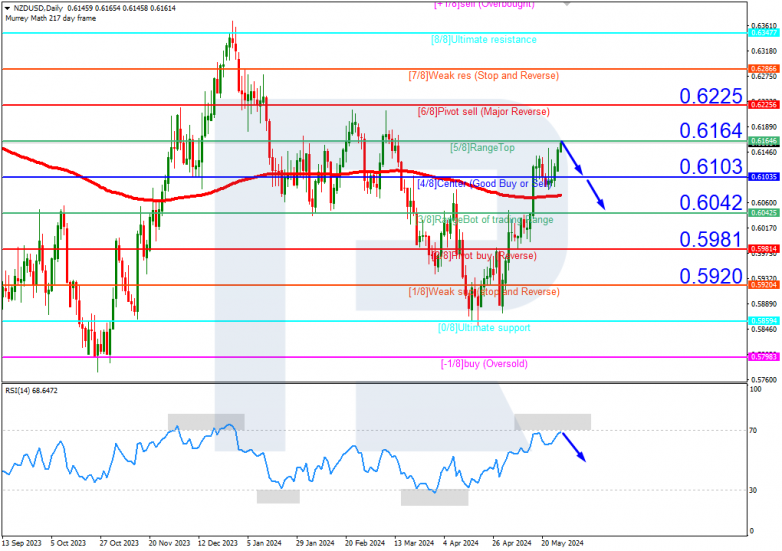Click the 0.57600 price scale value
The width and height of the screenshot is (782, 551).
(x=764, y=380)
